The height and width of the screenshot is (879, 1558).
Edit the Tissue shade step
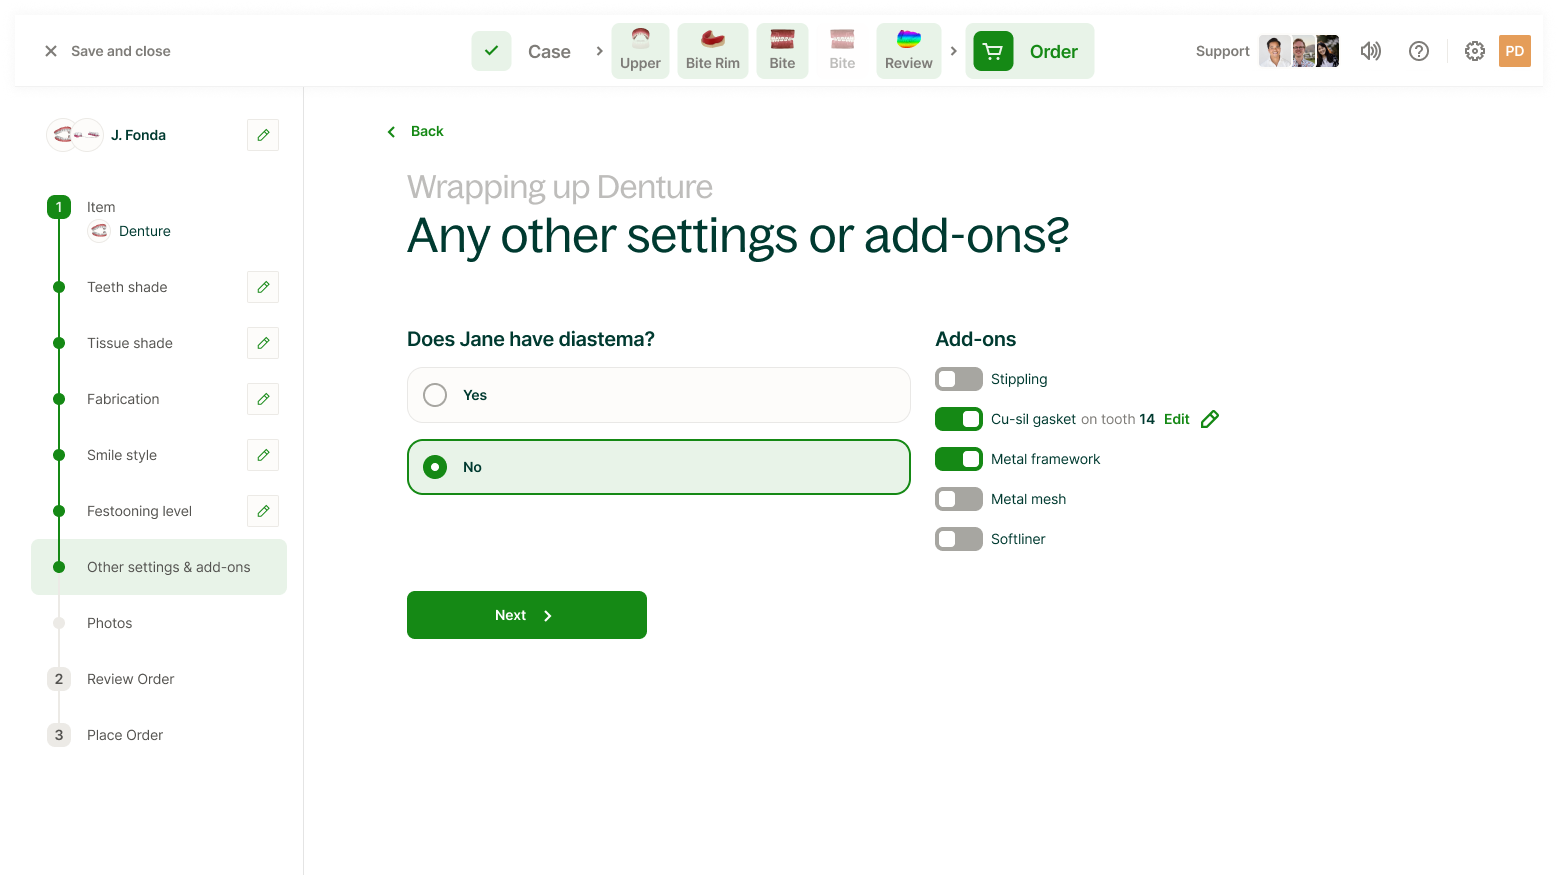coord(263,343)
